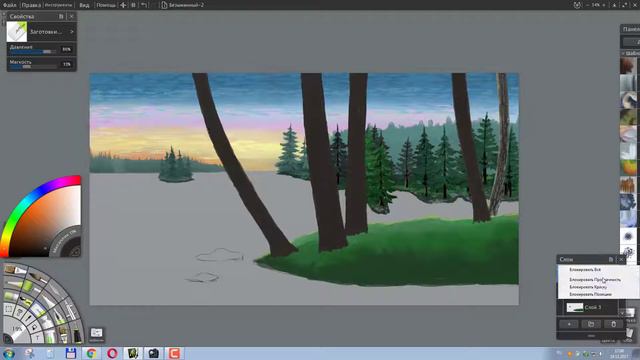Click the red Camtasia taskbar icon
Image resolution: width=640 pixels, height=360 pixels.
pyautogui.click(x=174, y=353)
